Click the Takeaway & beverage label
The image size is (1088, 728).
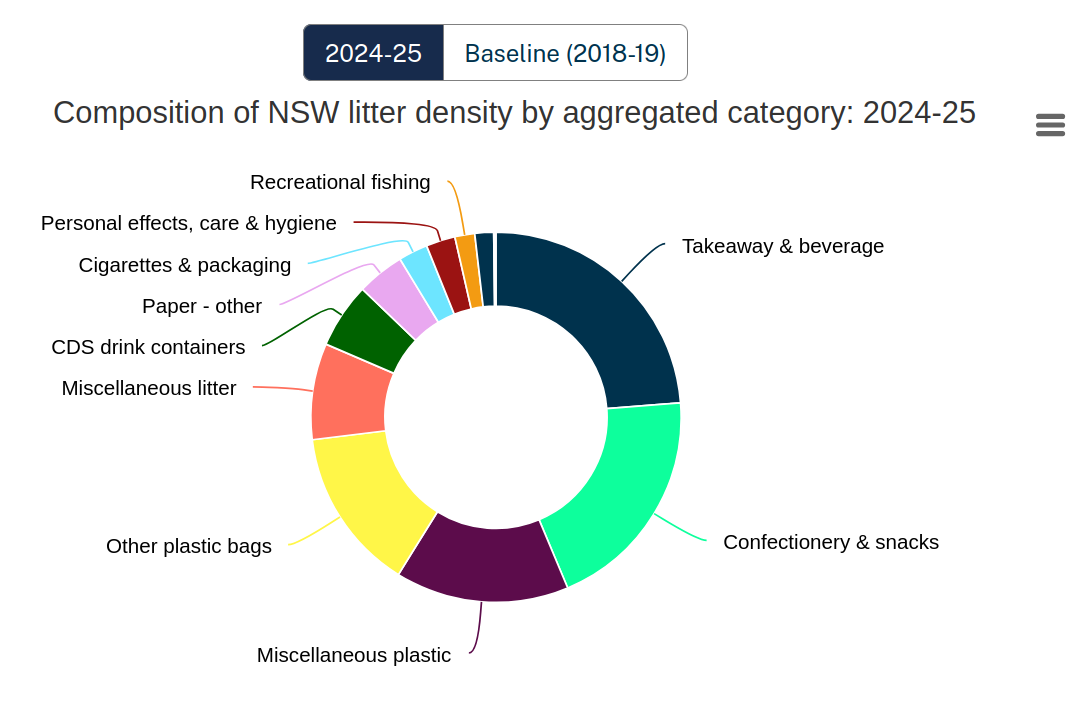[783, 246]
